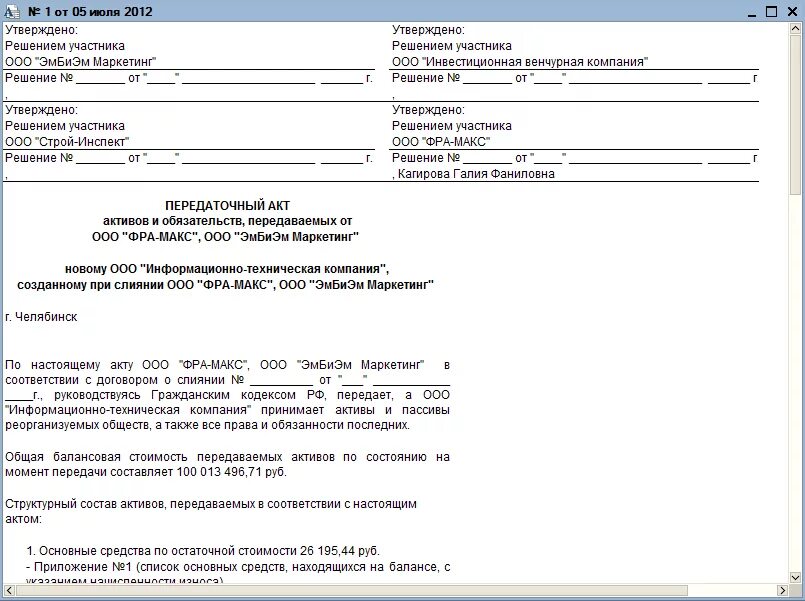Click "Решение №" line under Строй-Инспект
The width and height of the screenshot is (805, 601).
point(189,158)
